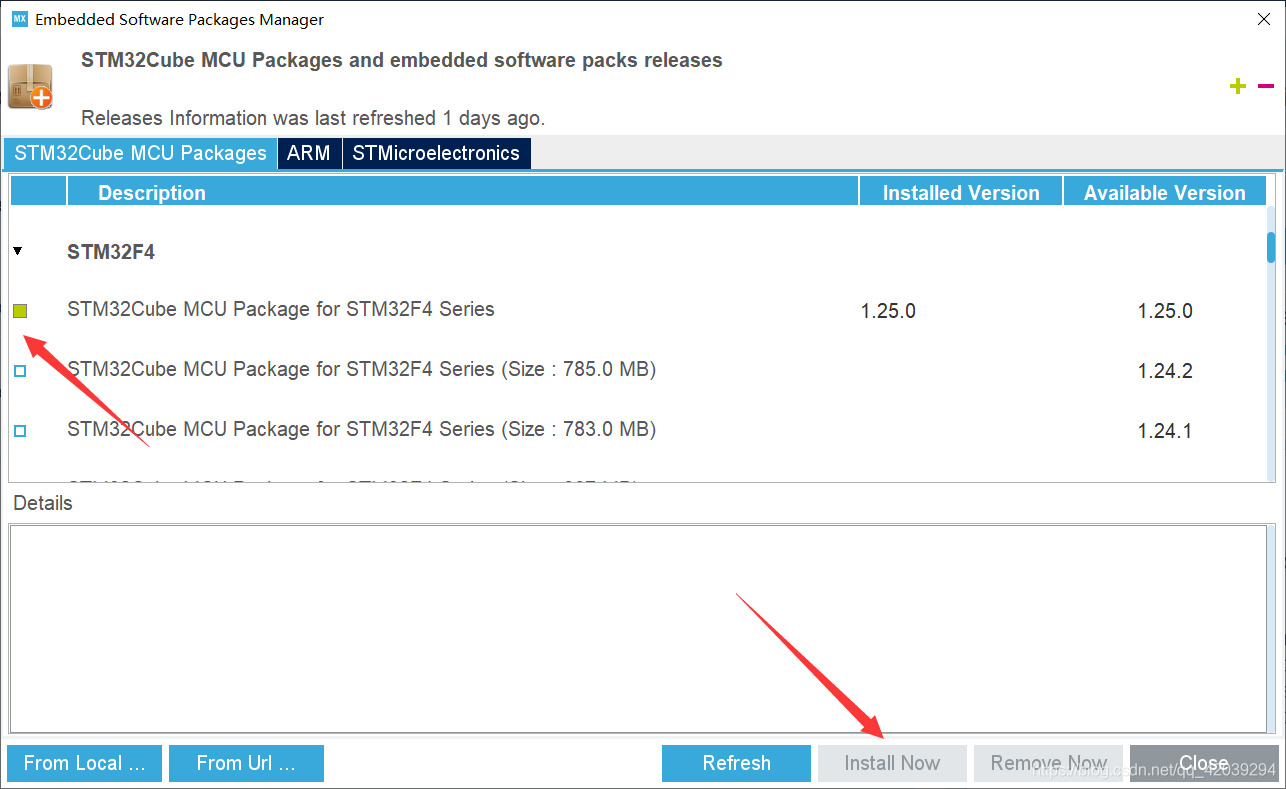1286x789 pixels.
Task: Click the From Local button
Action: [x=82, y=763]
